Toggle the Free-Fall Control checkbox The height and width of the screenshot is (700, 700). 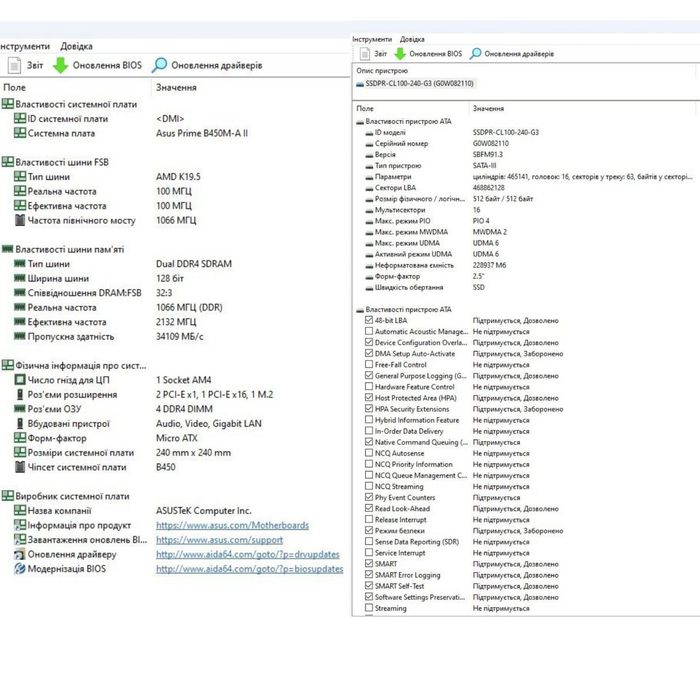coord(369,364)
